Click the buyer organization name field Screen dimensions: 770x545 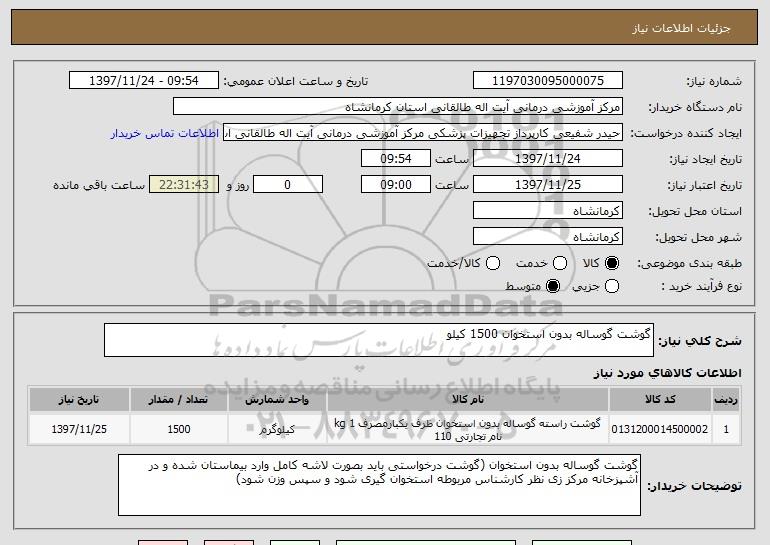(398, 107)
